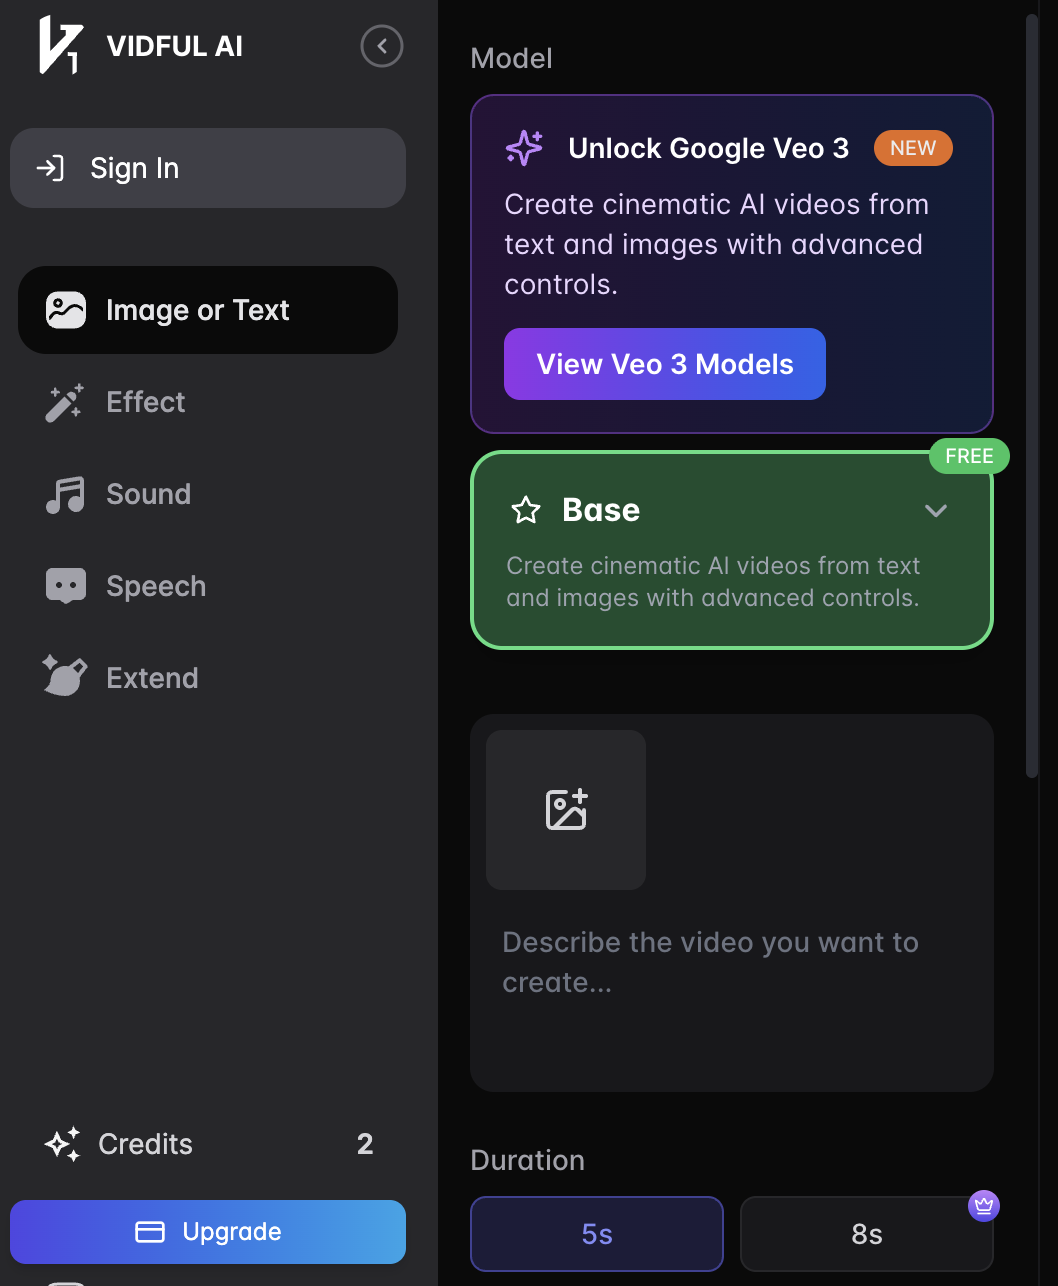This screenshot has width=1058, height=1286.
Task: Click the Sign In button
Action: [x=208, y=168]
